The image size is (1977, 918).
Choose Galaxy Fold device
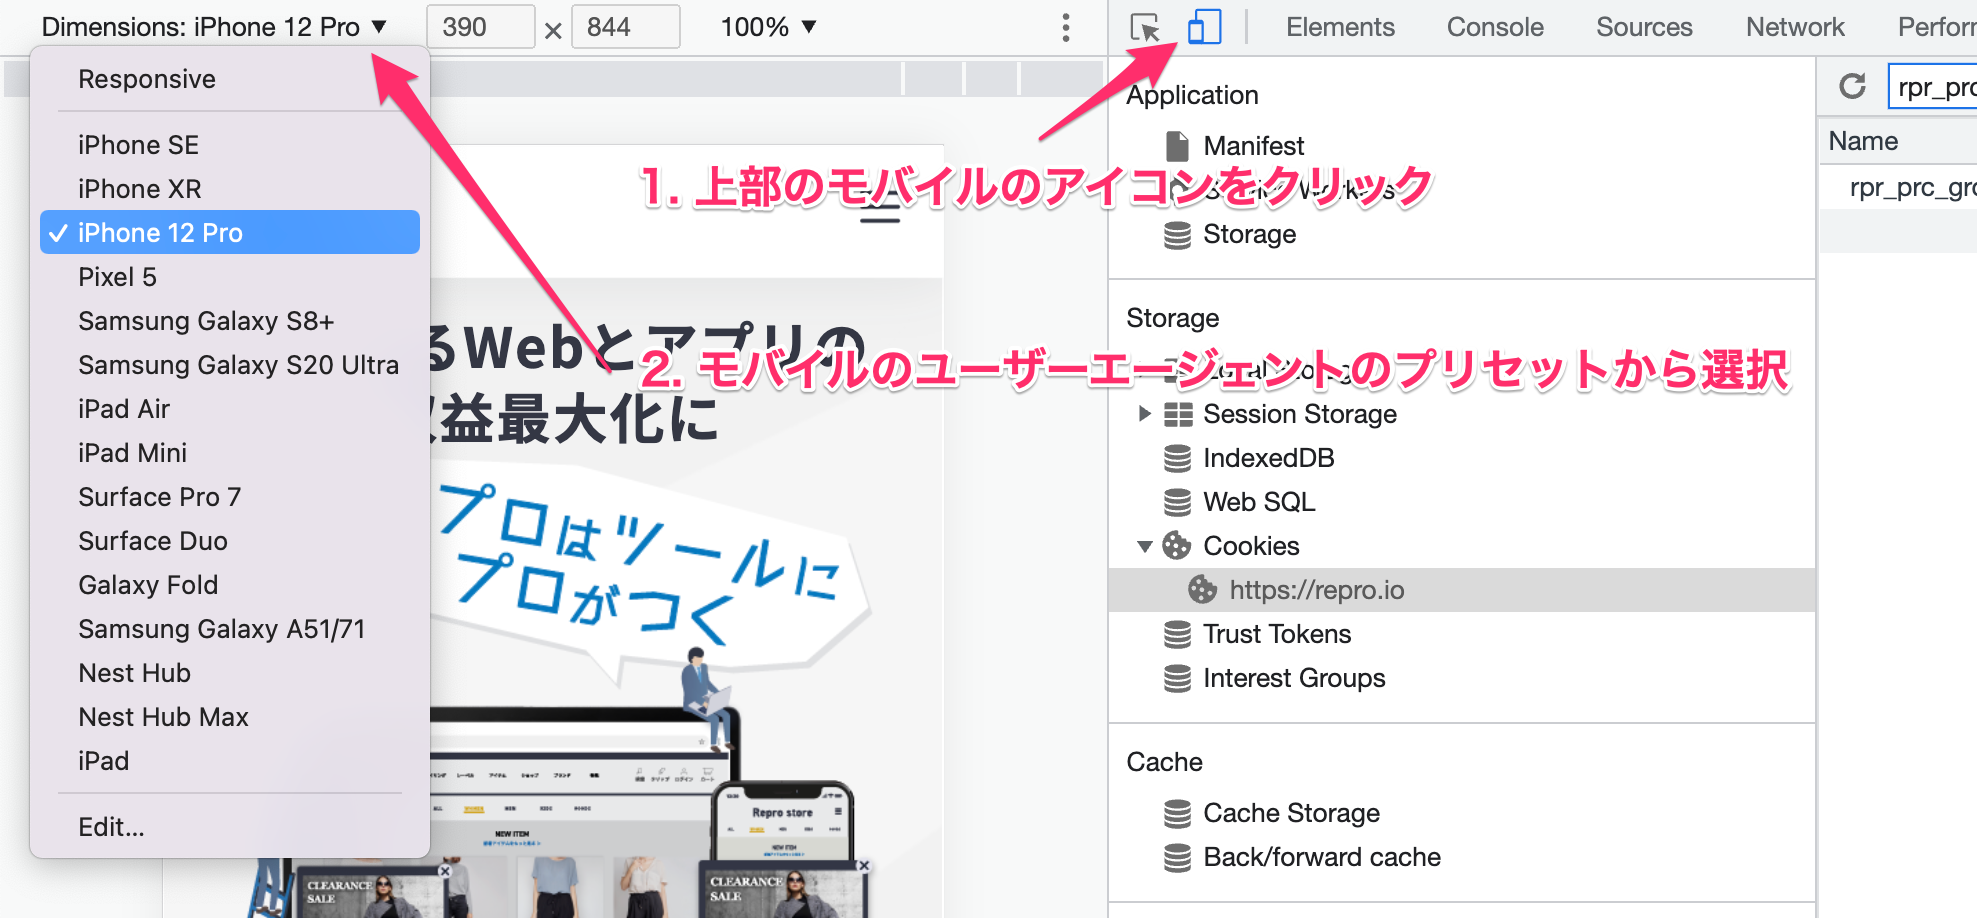coord(230,585)
